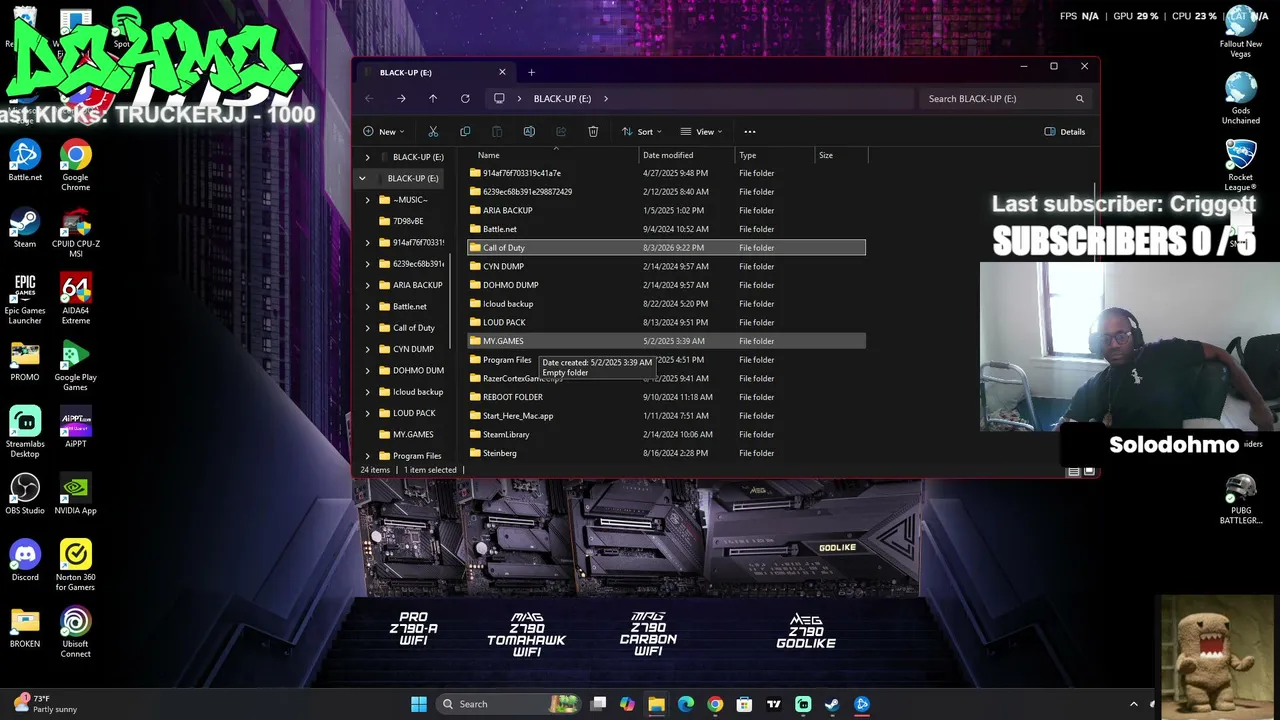Expand the Call of Duty tree folder
Viewport: 1280px width, 720px height.
point(367,328)
